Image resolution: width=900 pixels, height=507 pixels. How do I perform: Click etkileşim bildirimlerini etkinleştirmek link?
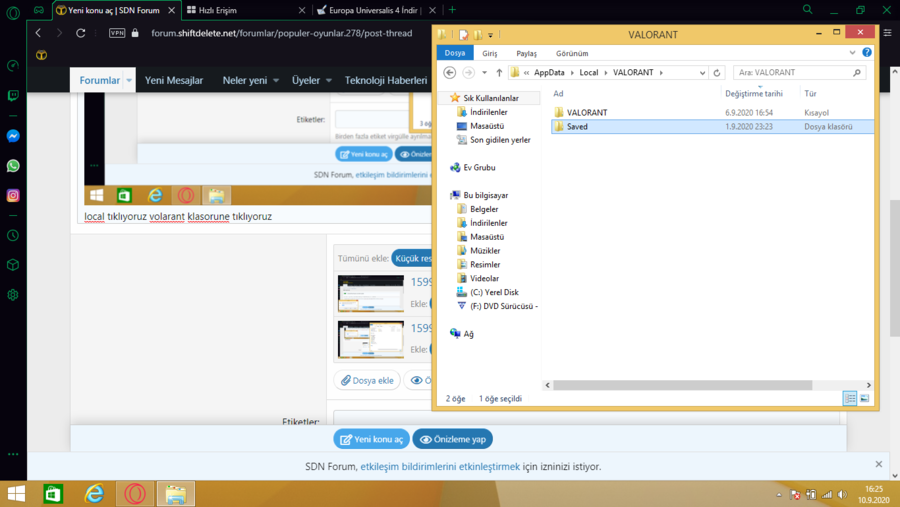coord(440,467)
